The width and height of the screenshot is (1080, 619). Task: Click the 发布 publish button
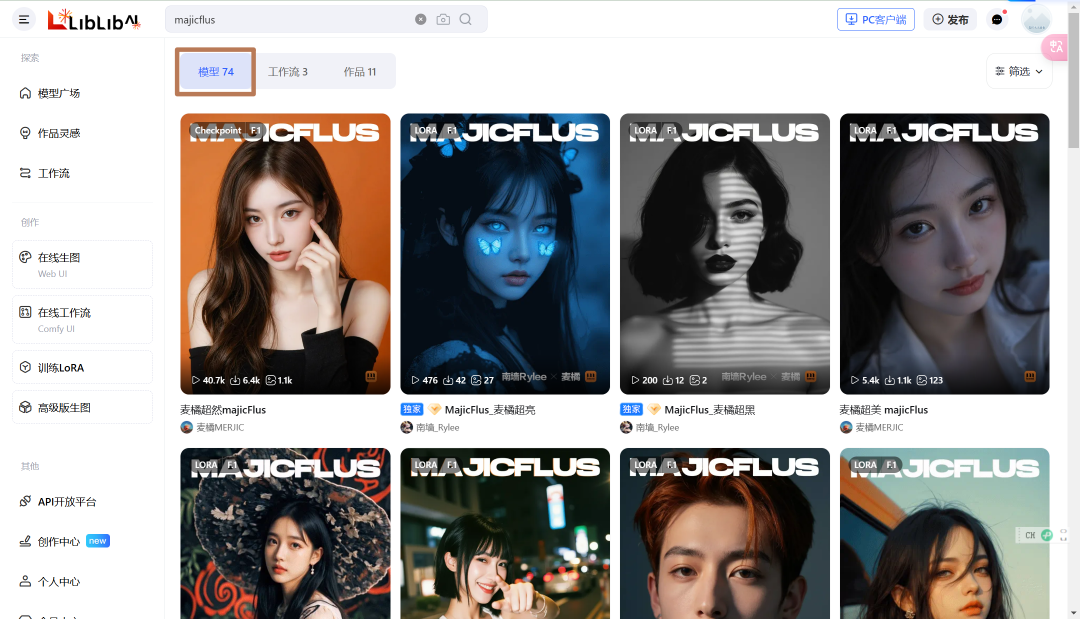950,19
